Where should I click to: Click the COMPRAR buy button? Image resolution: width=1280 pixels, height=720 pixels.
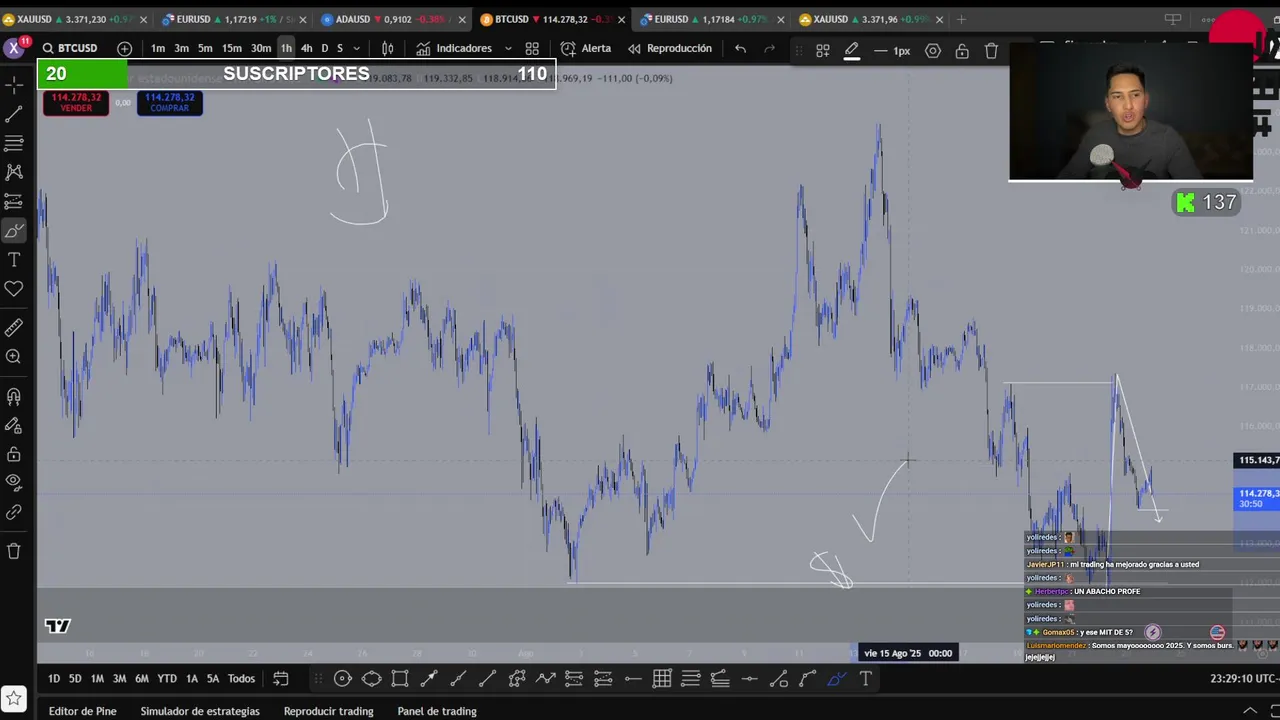point(169,103)
